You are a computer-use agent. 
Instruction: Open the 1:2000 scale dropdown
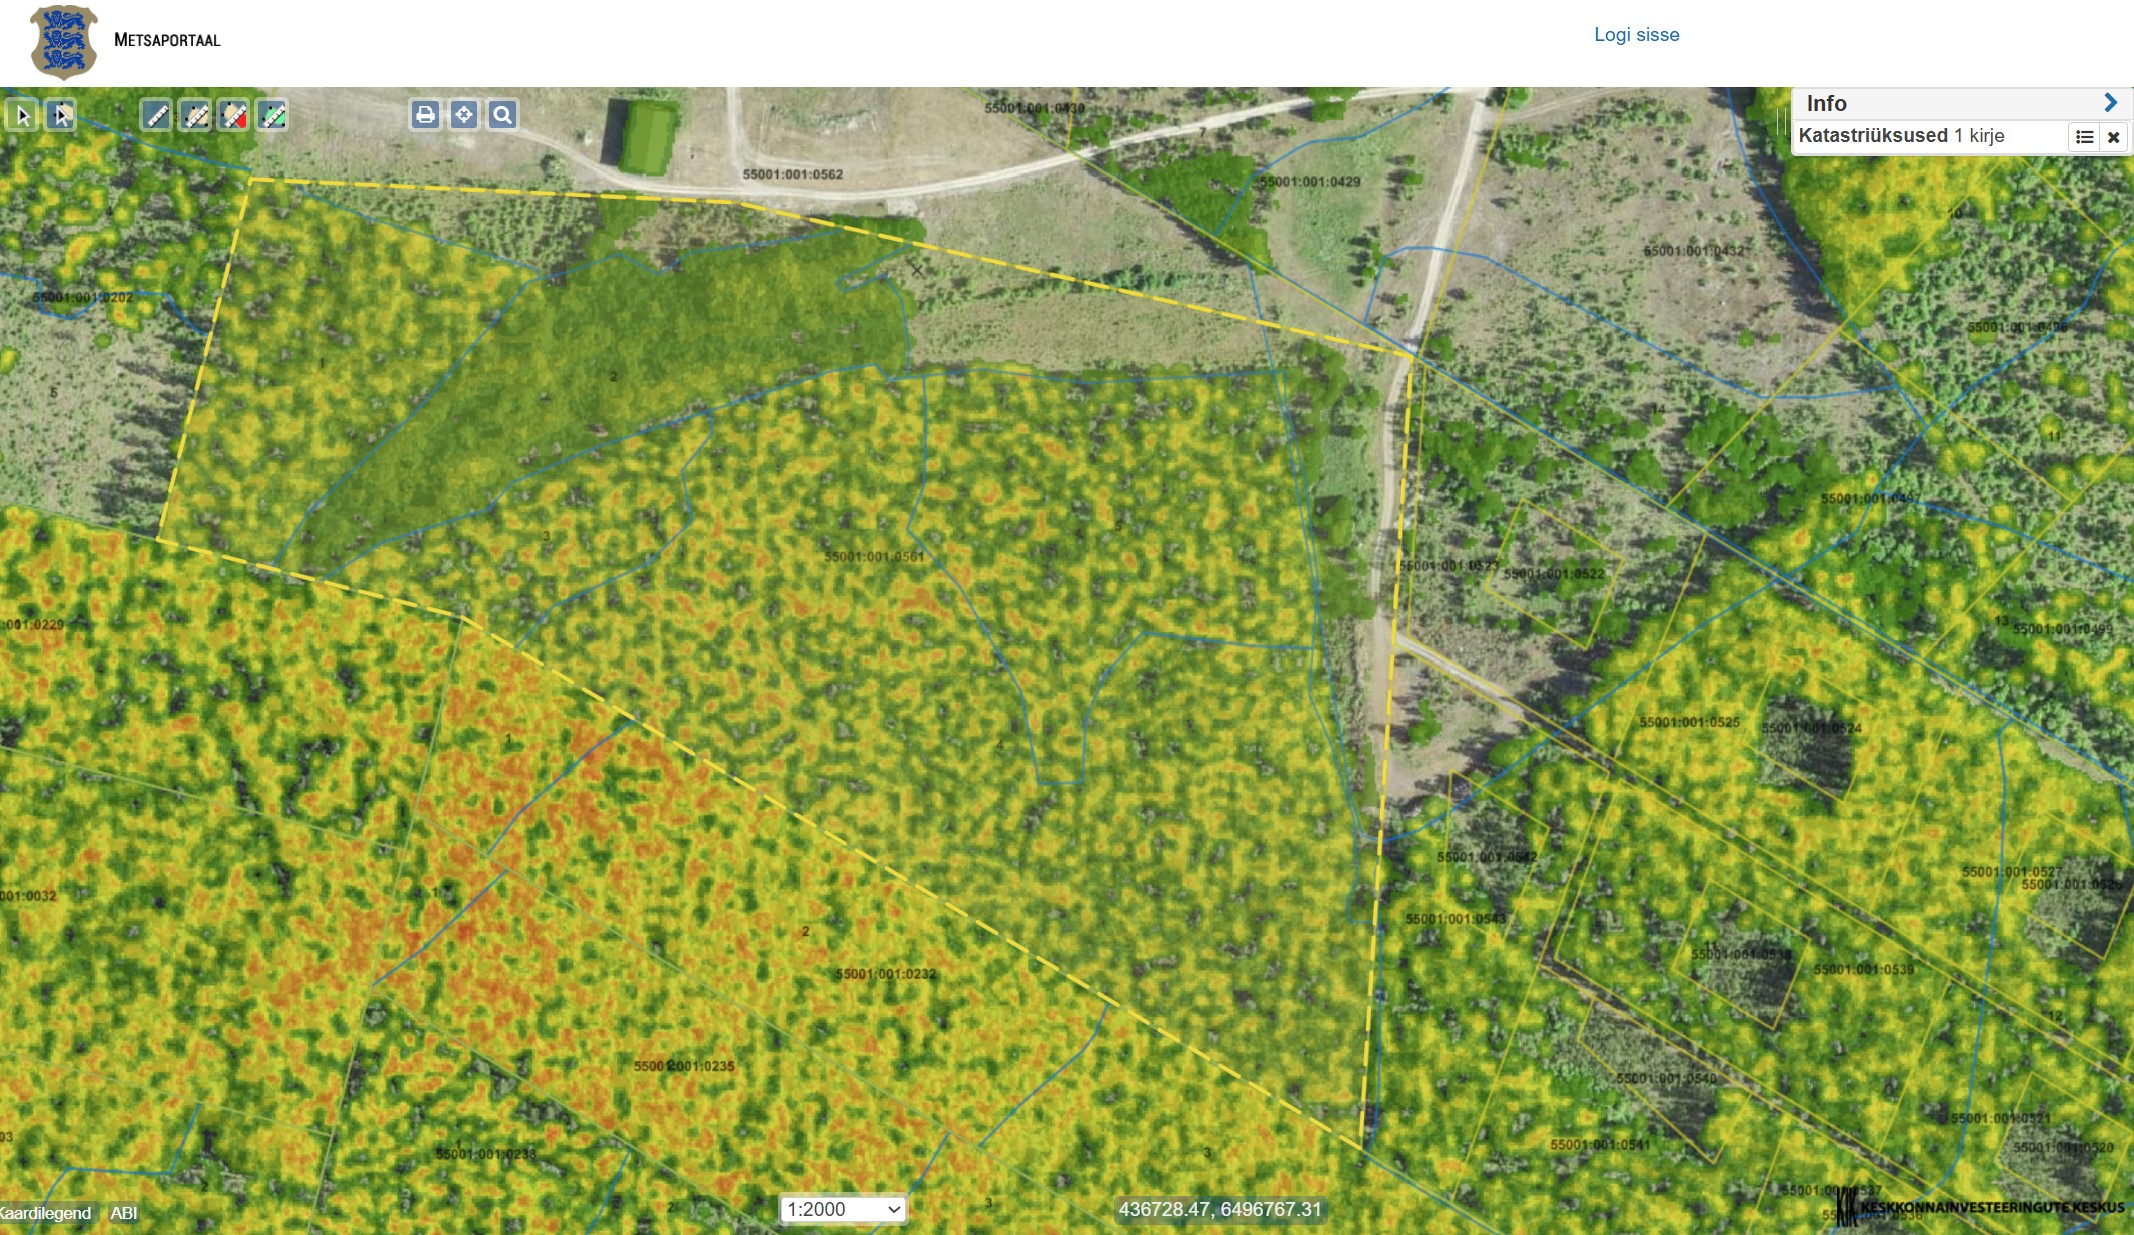pos(842,1209)
